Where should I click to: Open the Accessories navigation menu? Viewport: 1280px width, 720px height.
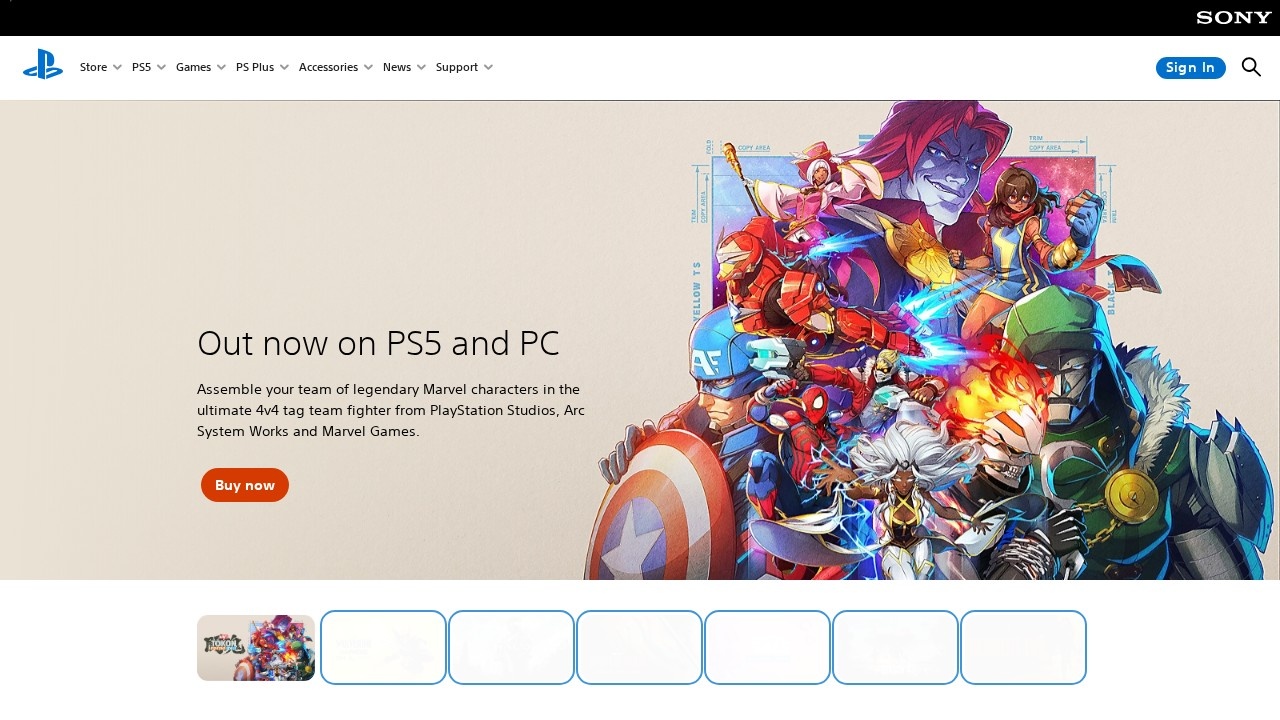point(336,68)
